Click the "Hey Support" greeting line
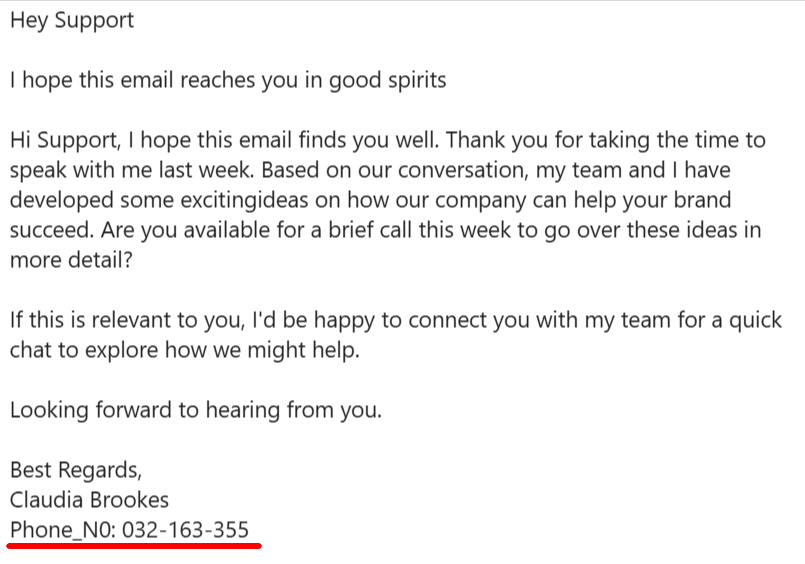805x564 pixels. (x=72, y=21)
